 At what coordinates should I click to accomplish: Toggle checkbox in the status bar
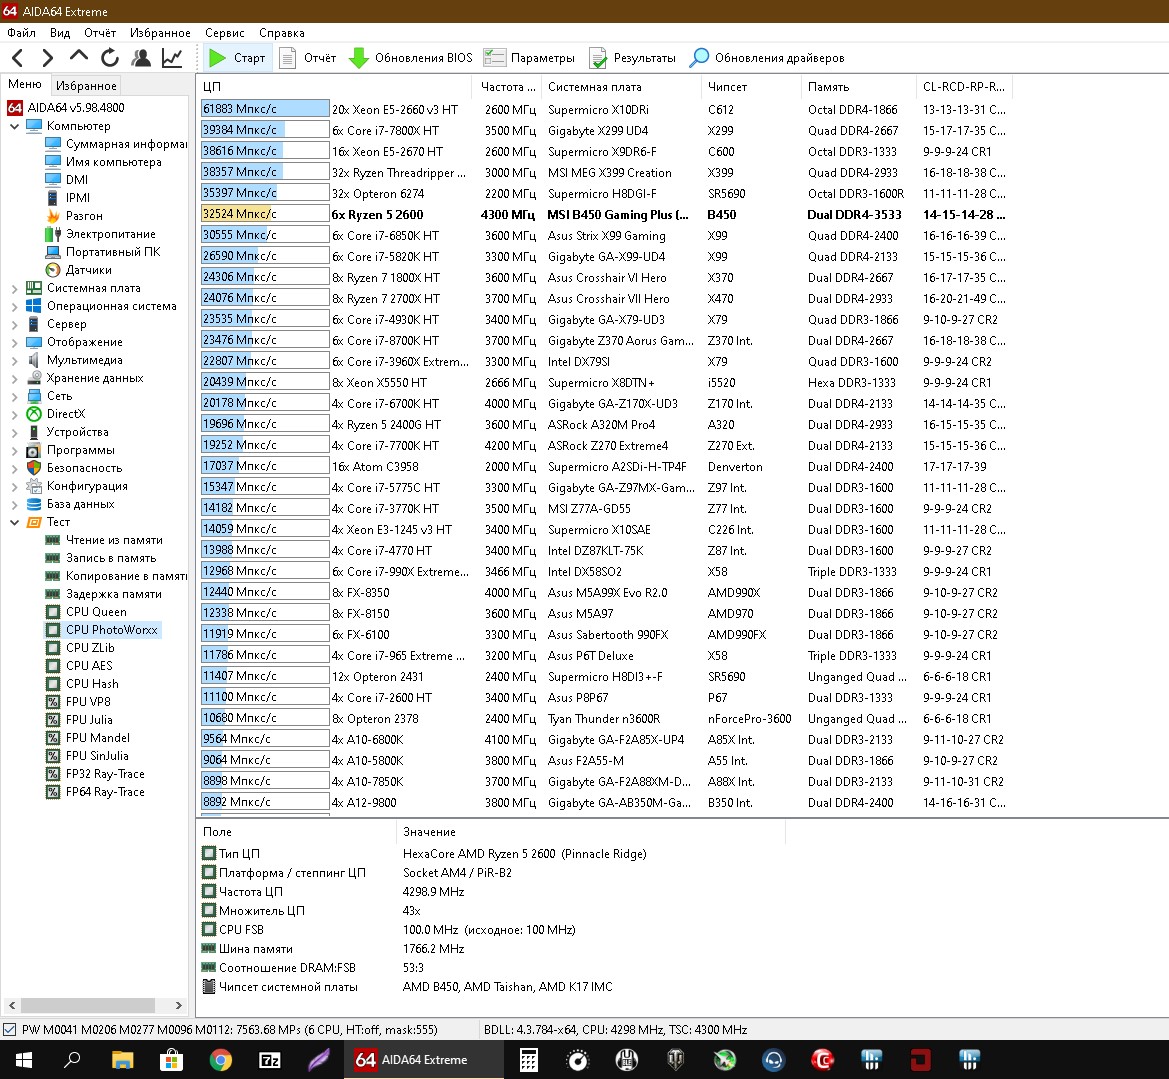(x=10, y=1030)
